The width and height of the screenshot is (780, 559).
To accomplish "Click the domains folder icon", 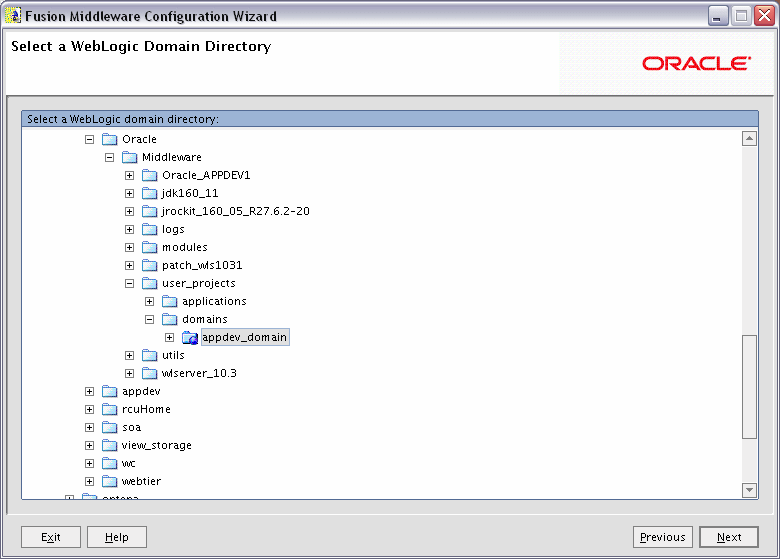I will 170,319.
